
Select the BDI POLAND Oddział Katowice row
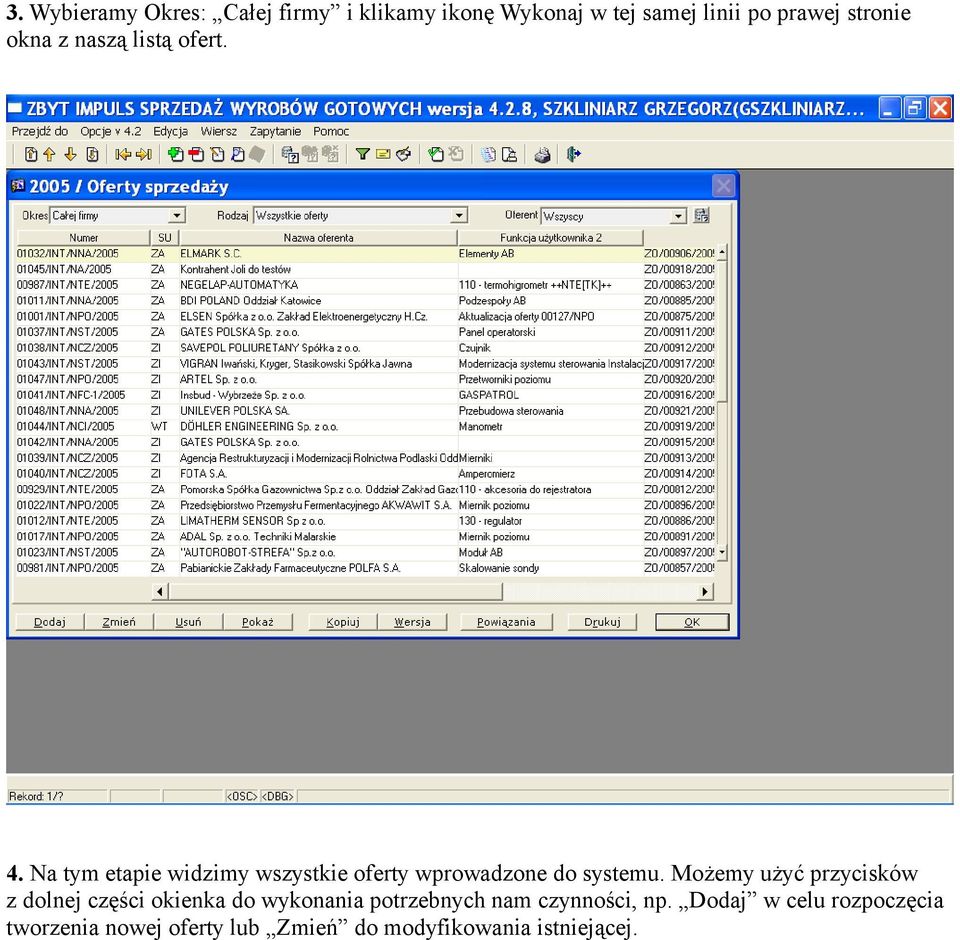point(366,301)
